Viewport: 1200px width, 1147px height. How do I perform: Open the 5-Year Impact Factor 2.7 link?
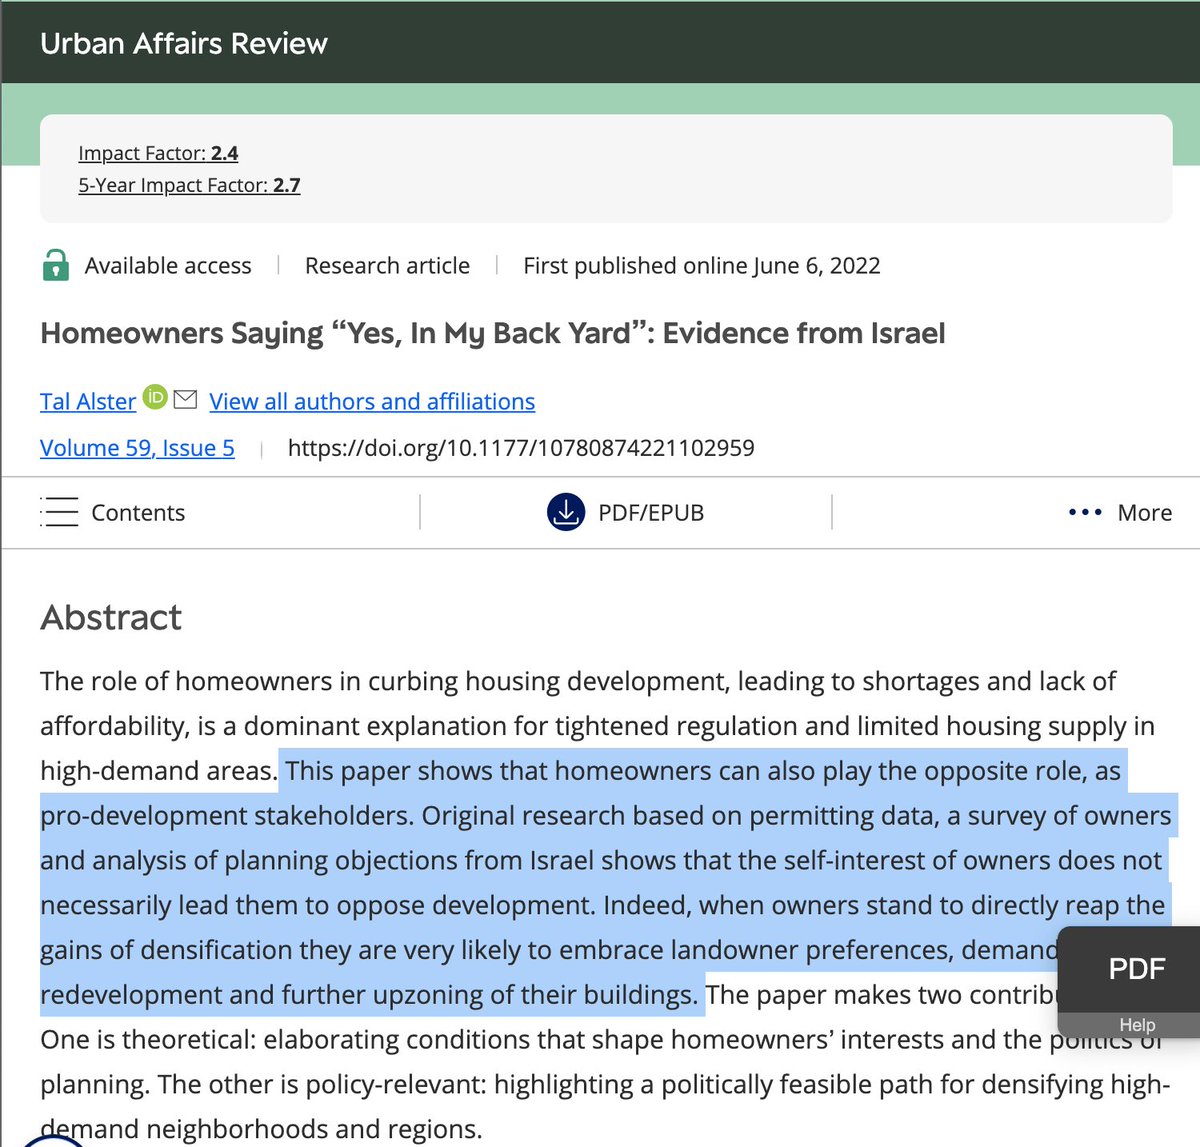[189, 185]
